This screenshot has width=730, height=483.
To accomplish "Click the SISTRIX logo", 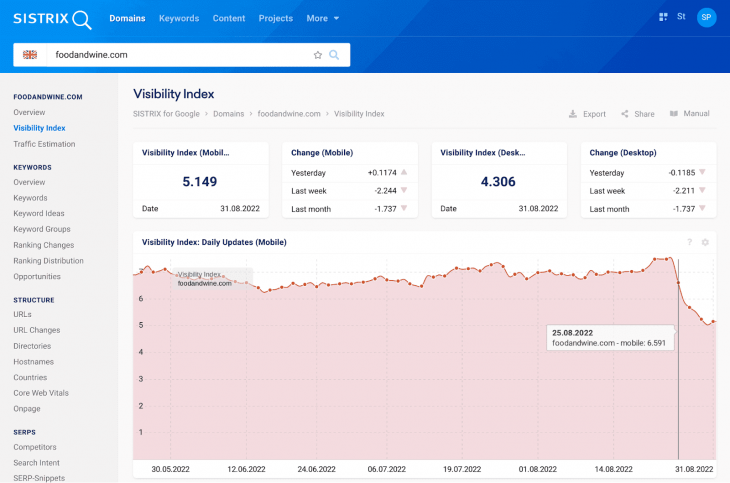I will coord(52,19).
